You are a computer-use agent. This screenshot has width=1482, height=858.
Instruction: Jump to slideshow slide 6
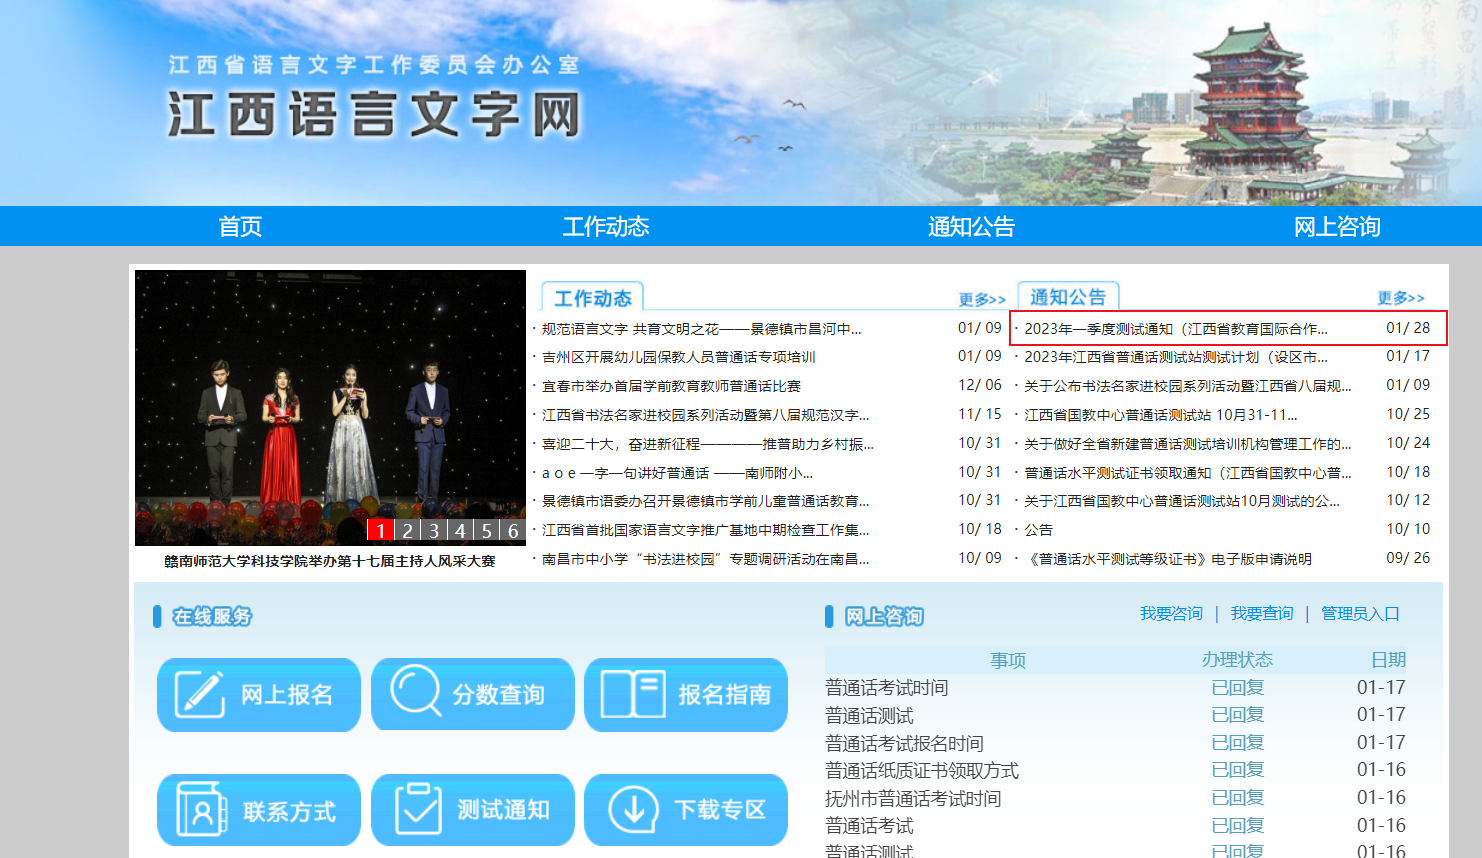coord(513,530)
